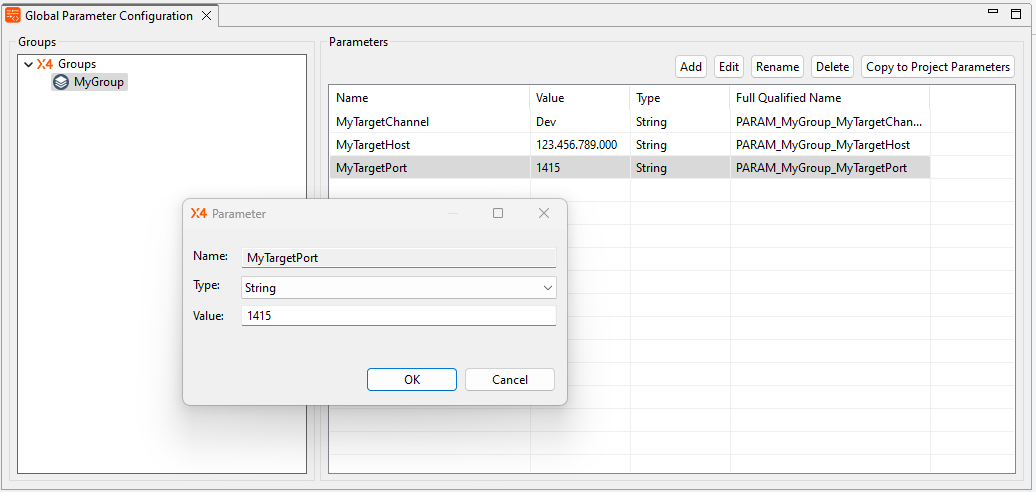Open the Type dropdown in dialog
The height and width of the screenshot is (492, 1036).
pyautogui.click(x=547, y=288)
